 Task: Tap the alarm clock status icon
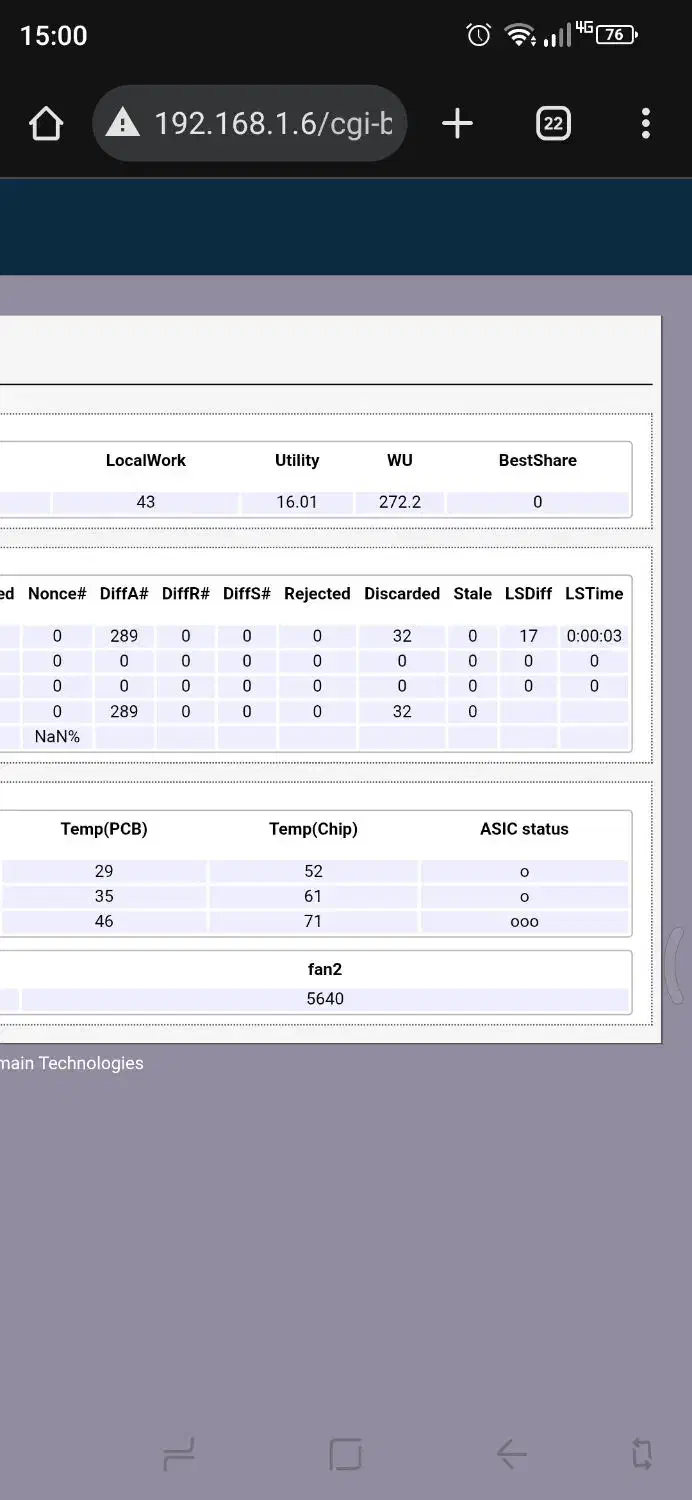479,35
